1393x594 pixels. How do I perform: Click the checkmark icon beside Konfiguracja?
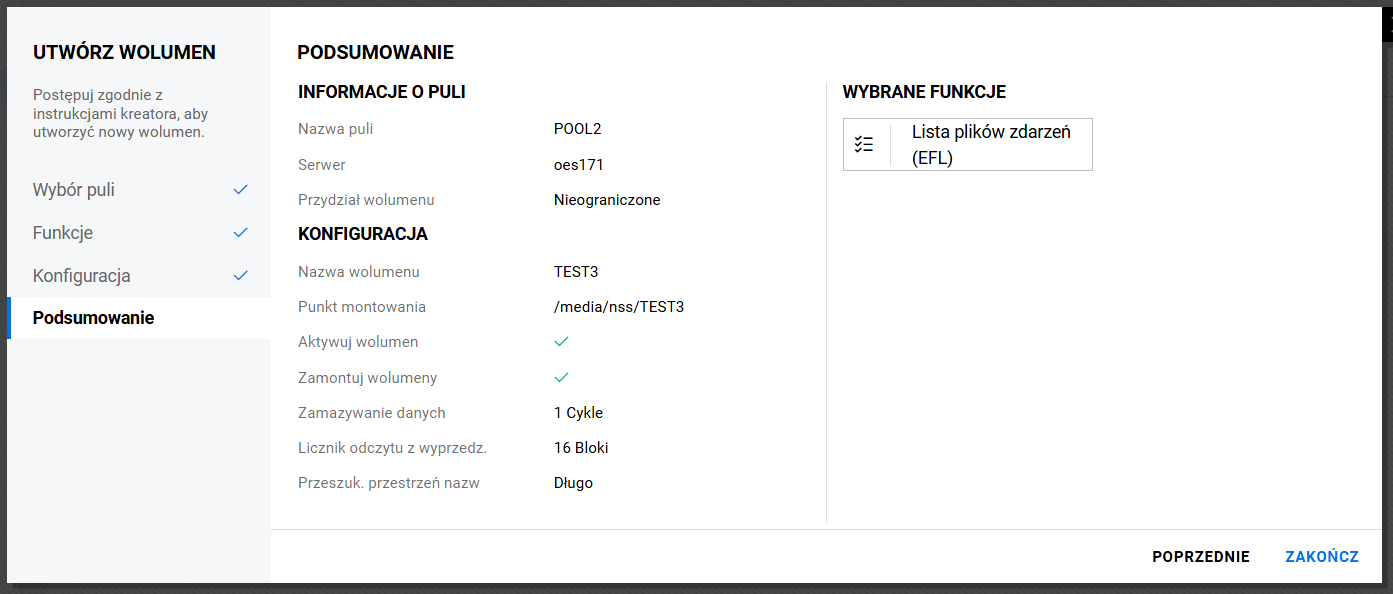[x=240, y=275]
